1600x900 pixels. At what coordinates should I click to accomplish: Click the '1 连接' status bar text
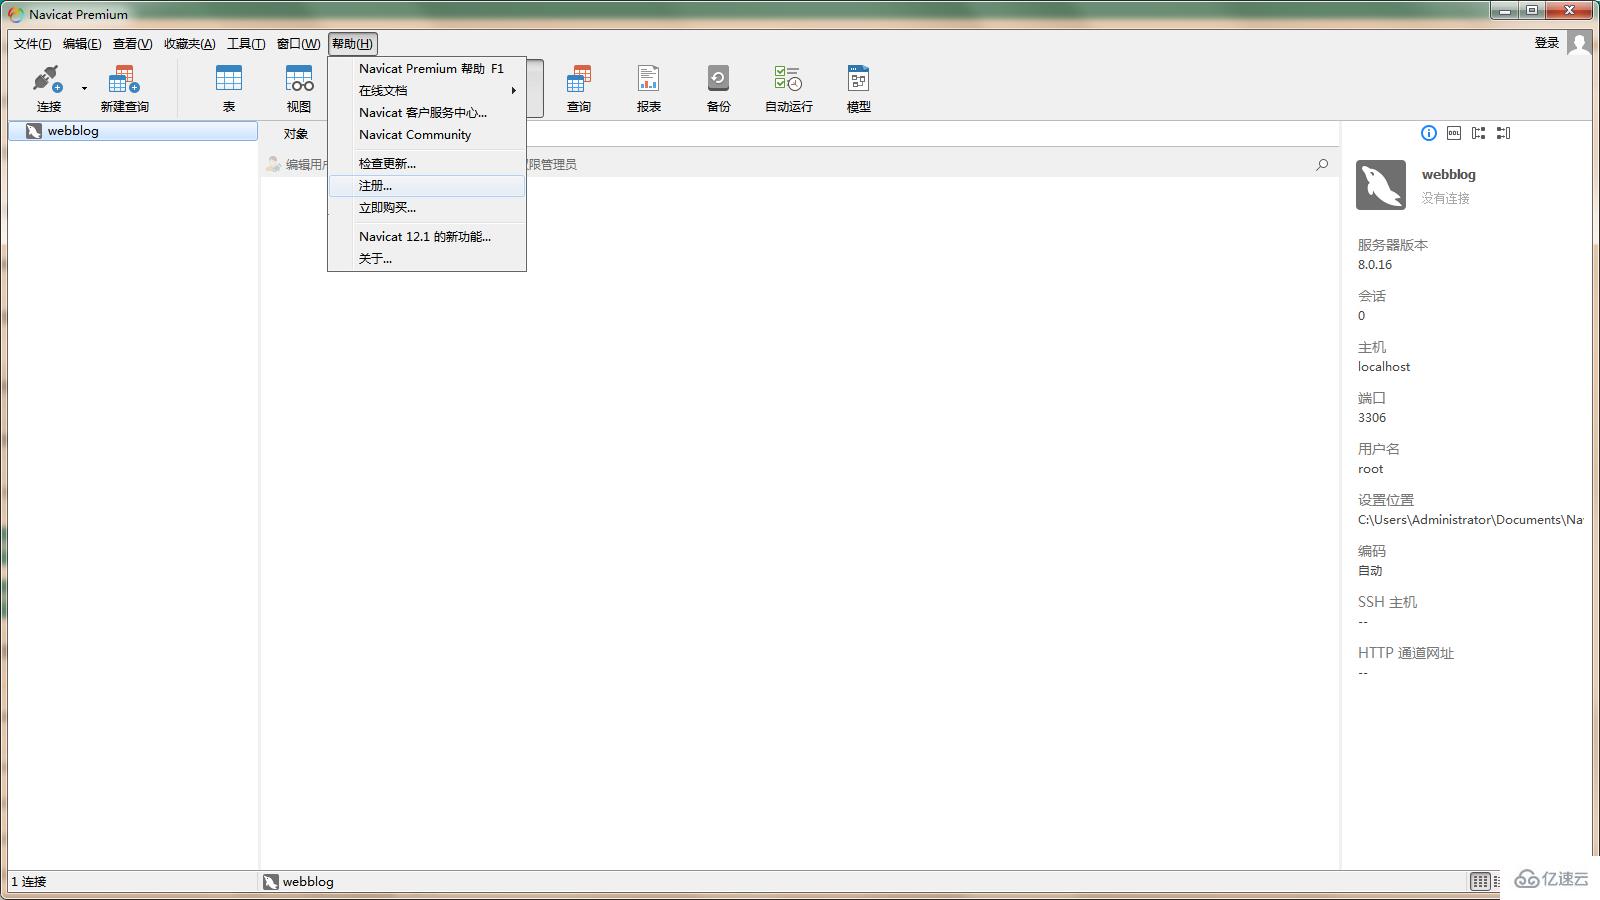coord(29,882)
